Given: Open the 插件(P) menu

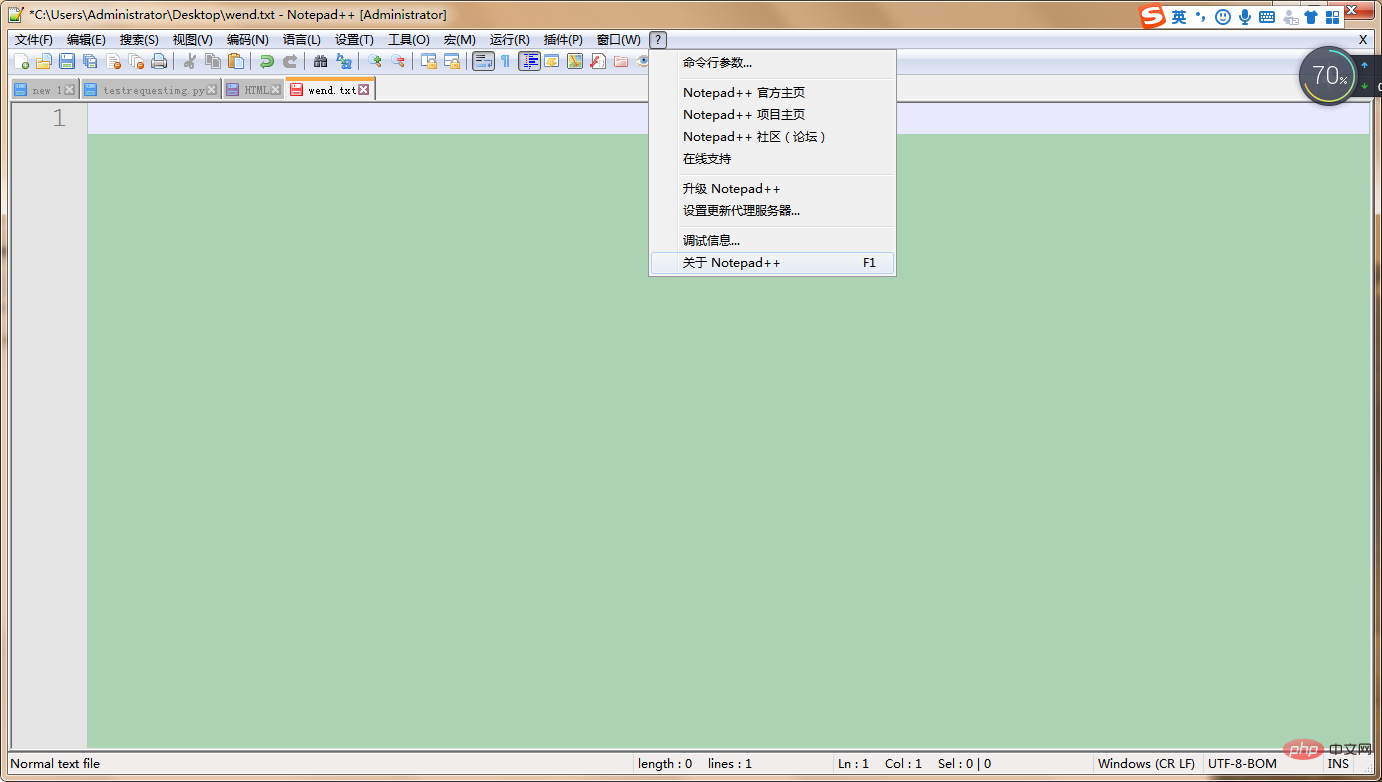Looking at the screenshot, I should pos(563,40).
